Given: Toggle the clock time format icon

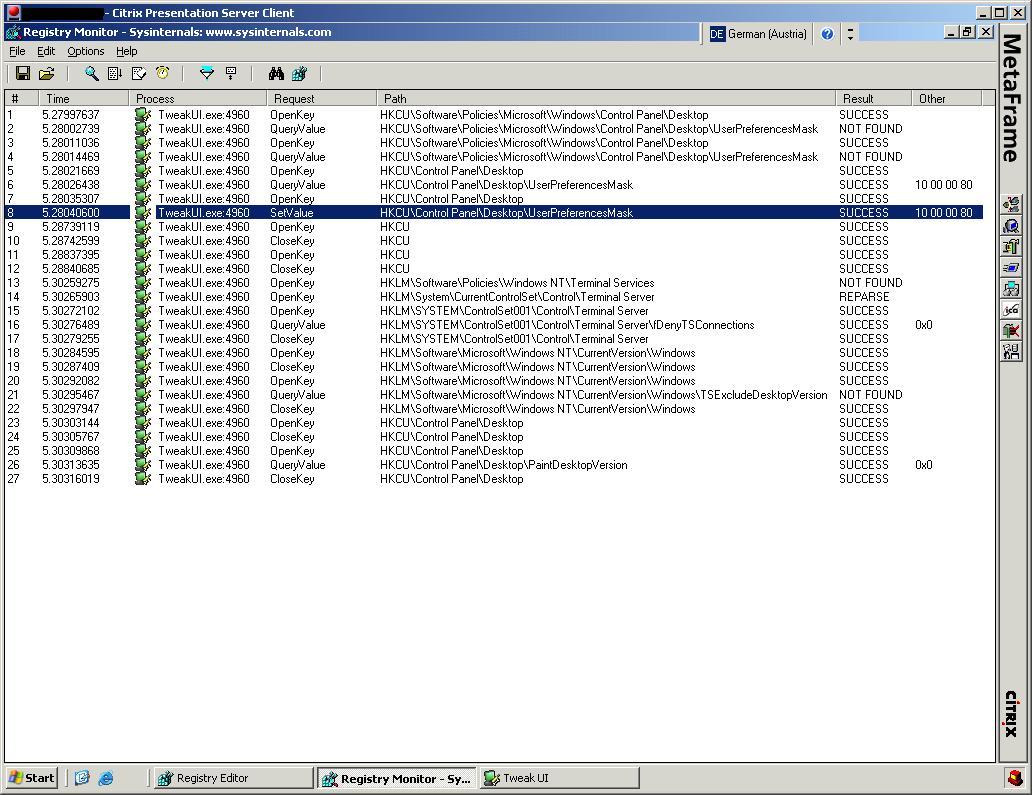Looking at the screenshot, I should (162, 73).
